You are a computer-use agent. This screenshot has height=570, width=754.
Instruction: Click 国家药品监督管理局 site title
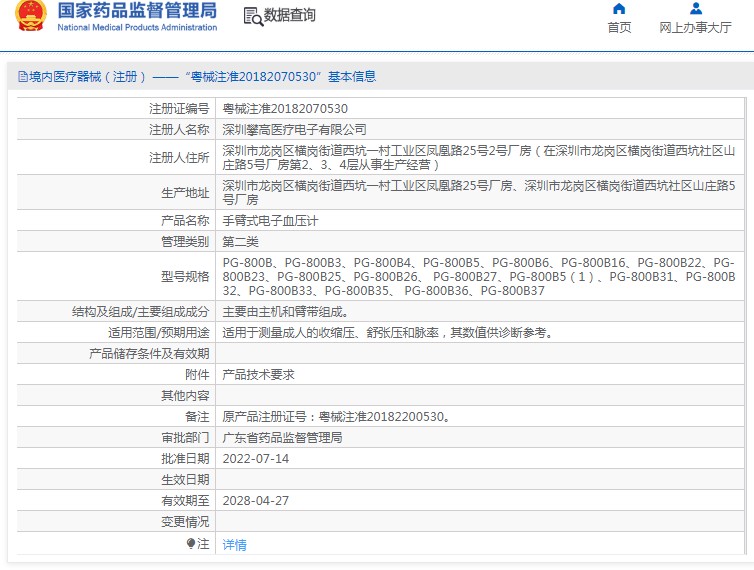click(x=137, y=11)
